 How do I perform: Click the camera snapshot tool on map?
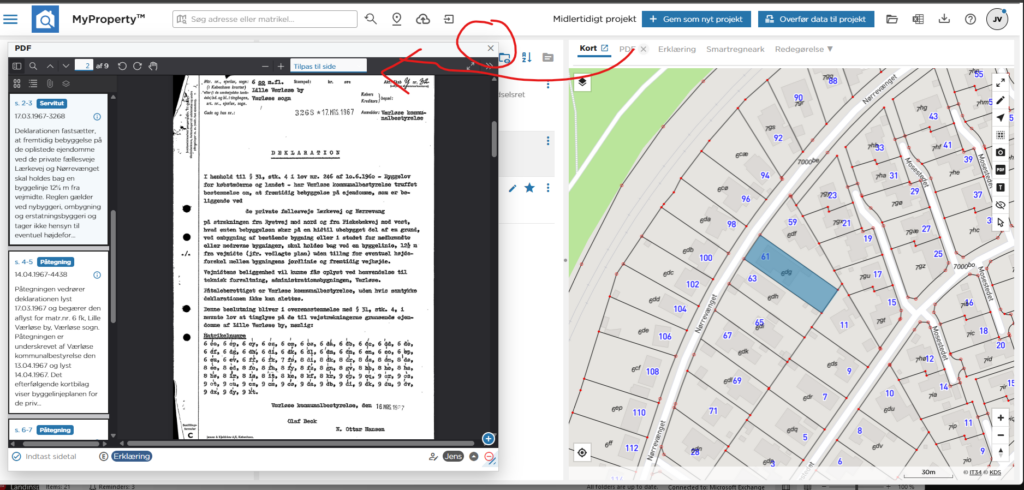click(1000, 152)
